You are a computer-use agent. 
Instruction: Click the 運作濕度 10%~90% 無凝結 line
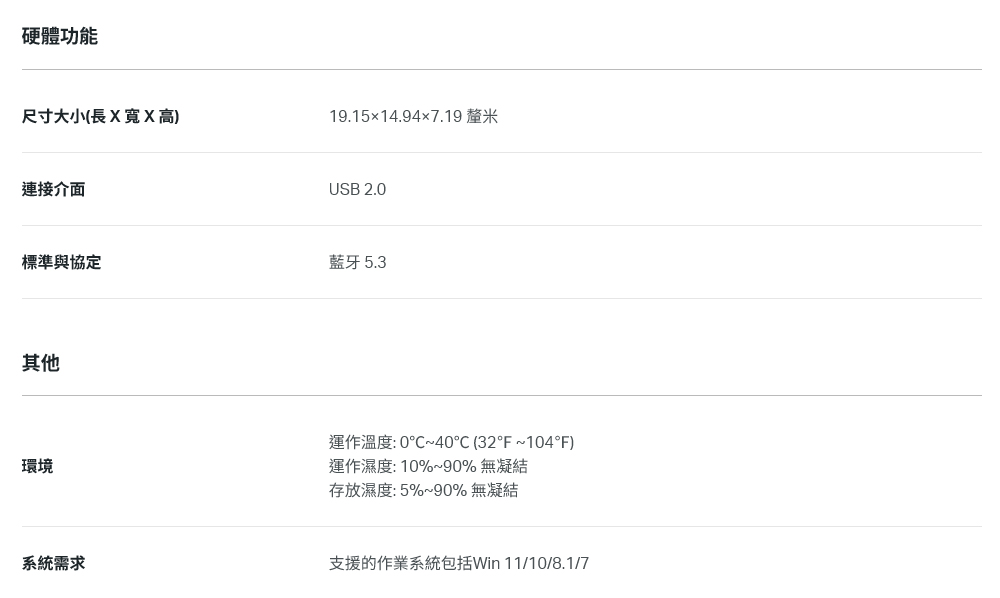(x=429, y=466)
